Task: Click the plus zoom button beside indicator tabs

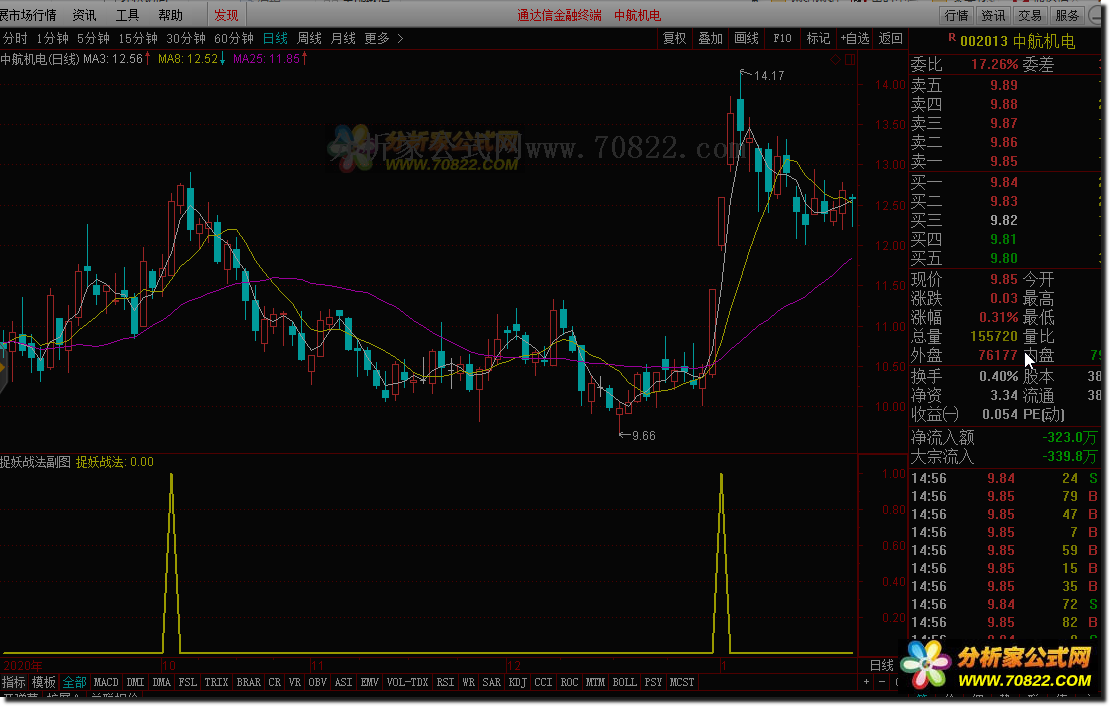Action: [866, 682]
